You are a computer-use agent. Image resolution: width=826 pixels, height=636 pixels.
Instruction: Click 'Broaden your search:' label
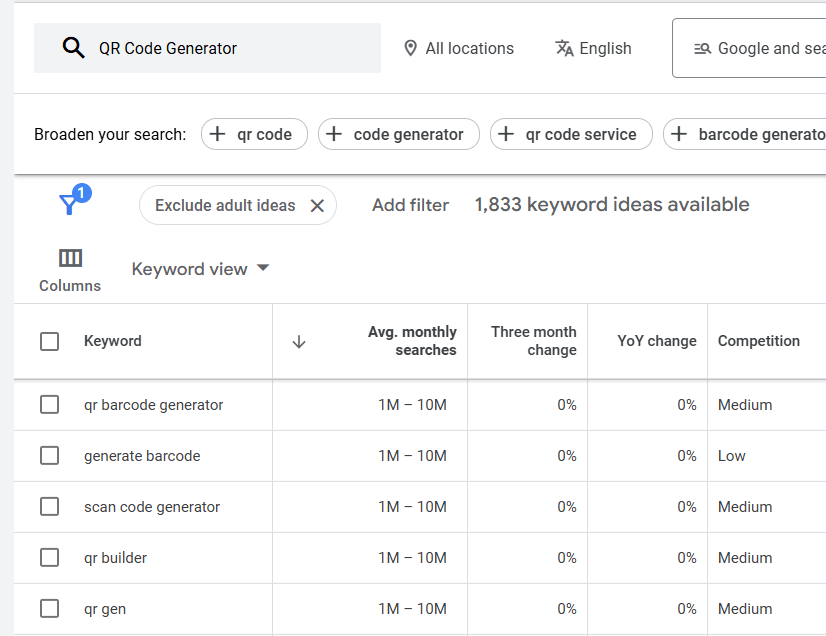(x=110, y=134)
